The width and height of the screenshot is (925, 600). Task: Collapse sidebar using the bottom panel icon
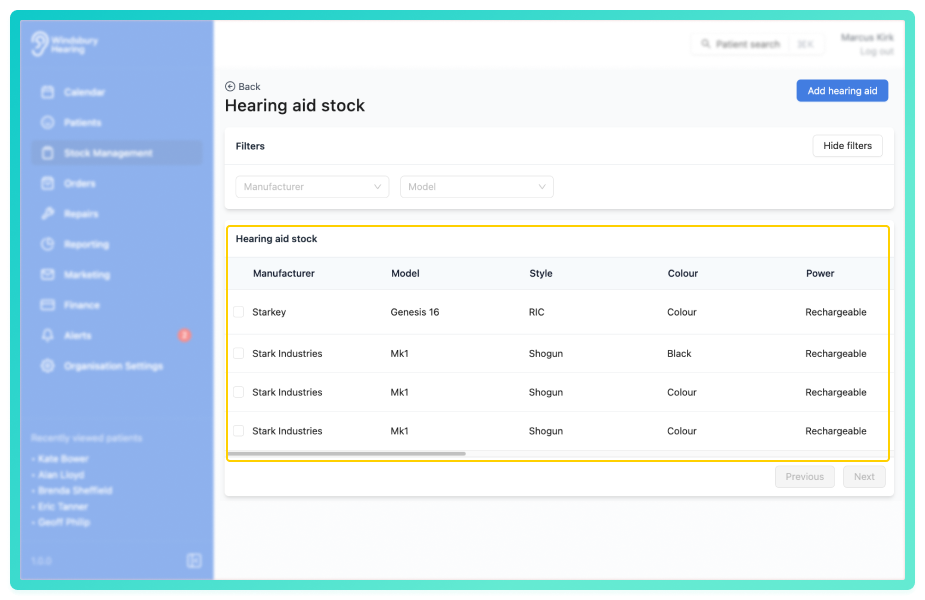[194, 560]
